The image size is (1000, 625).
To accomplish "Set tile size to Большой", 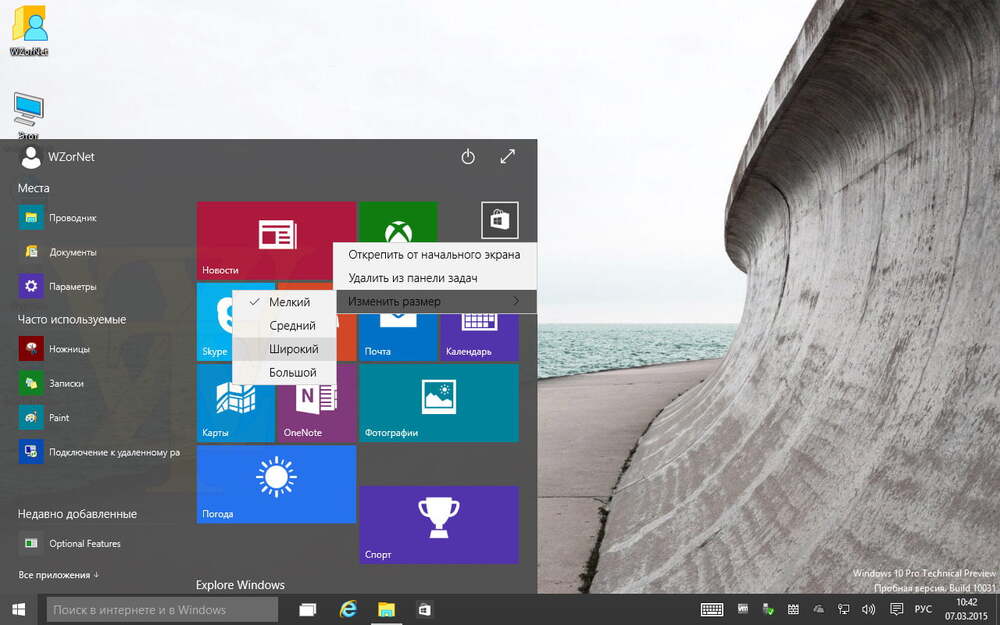I will 290,371.
